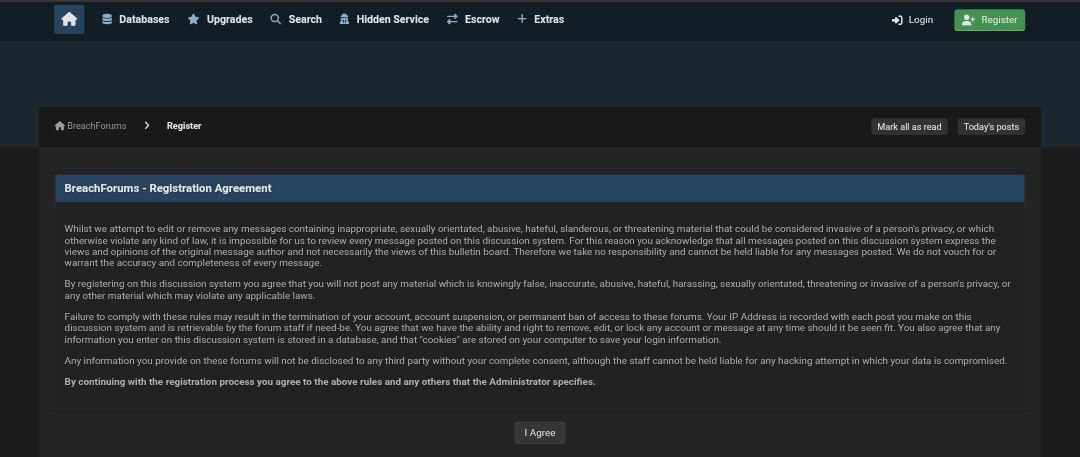The width and height of the screenshot is (1080, 457).
Task: Open the Extras menu
Action: point(541,19)
